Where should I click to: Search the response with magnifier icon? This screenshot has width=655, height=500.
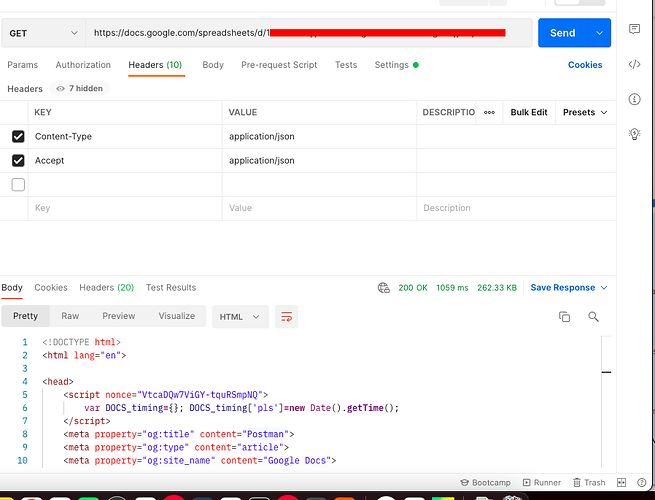593,317
